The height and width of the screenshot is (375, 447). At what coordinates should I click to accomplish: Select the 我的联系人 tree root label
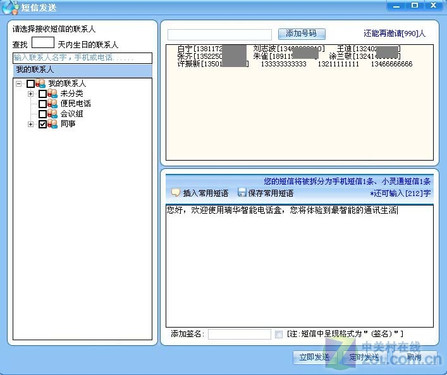point(67,83)
